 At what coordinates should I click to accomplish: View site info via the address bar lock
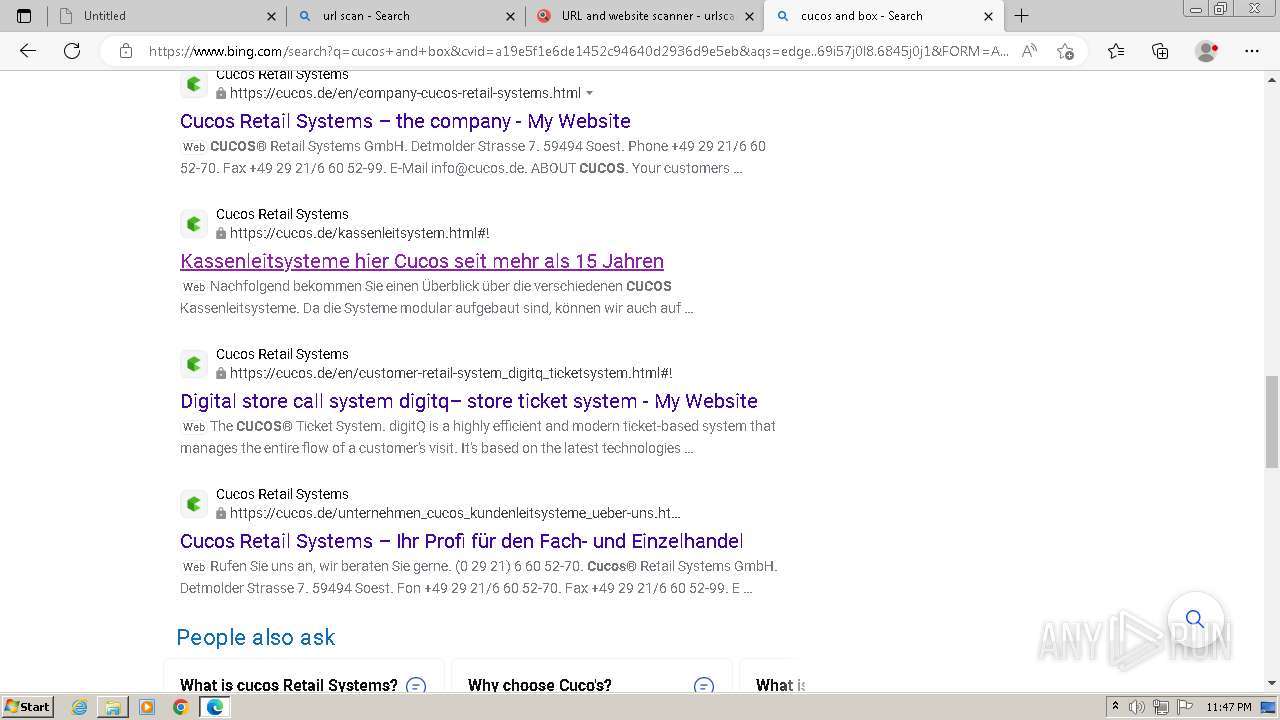coord(126,51)
